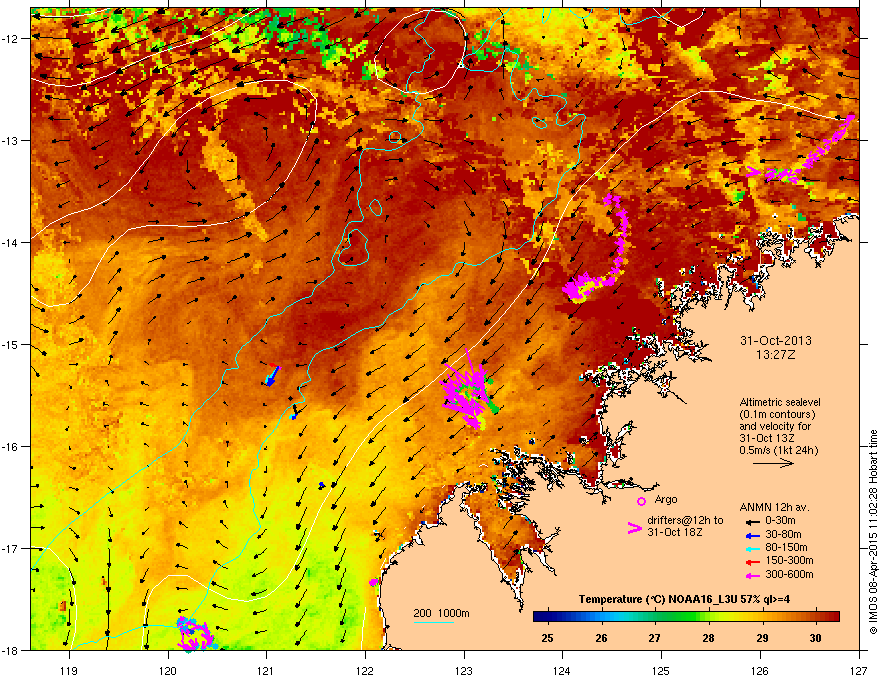Click the 'ANMN 12h av.' legend heading
Image resolution: width=880 pixels, height=680 pixels.
pos(774,507)
